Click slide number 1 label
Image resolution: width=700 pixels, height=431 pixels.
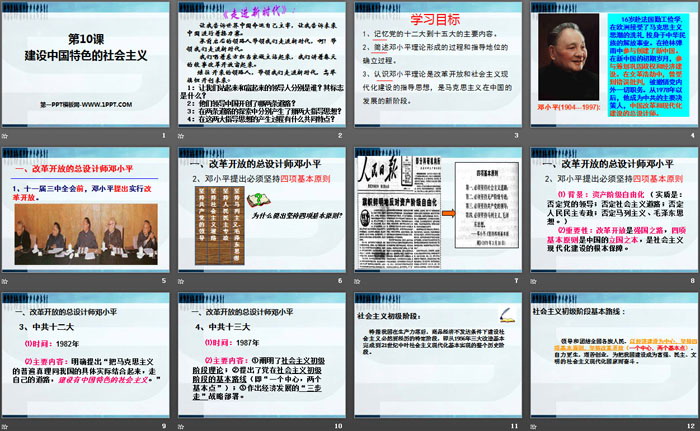coord(164,135)
